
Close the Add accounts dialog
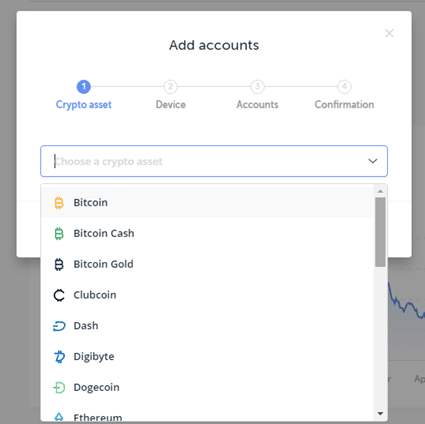389,33
